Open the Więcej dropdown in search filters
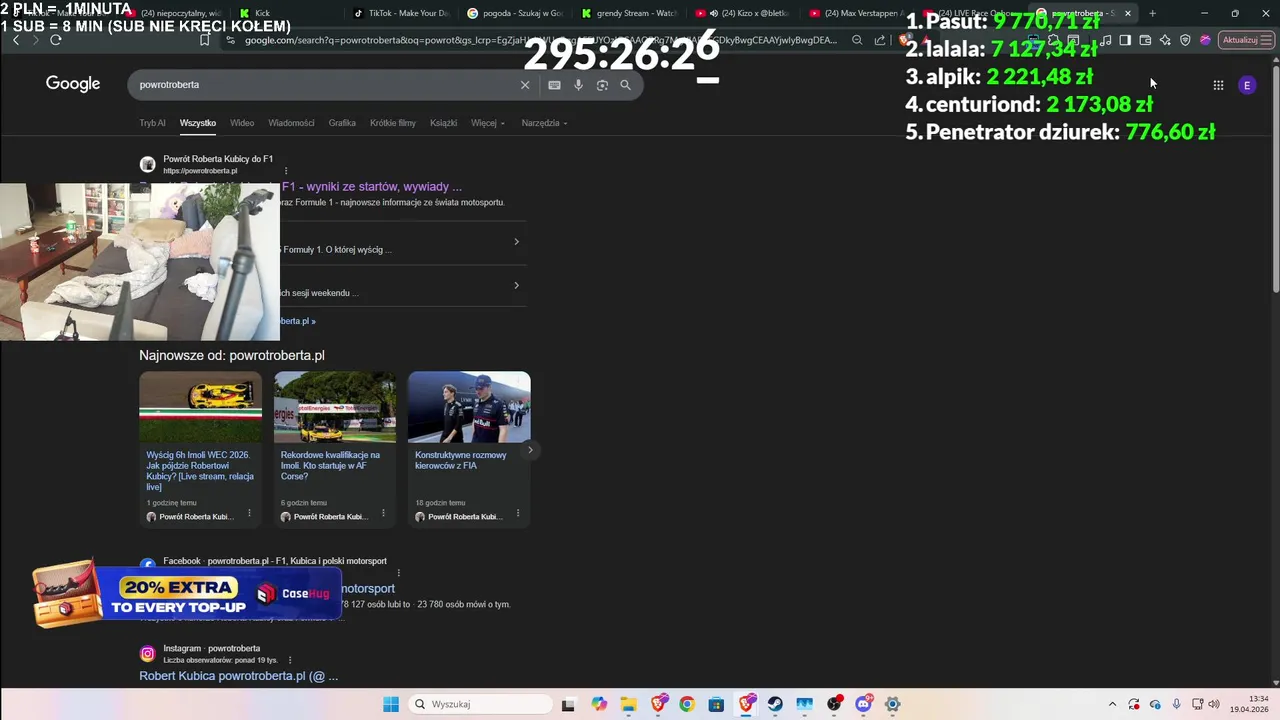1280x720 pixels. coord(488,123)
